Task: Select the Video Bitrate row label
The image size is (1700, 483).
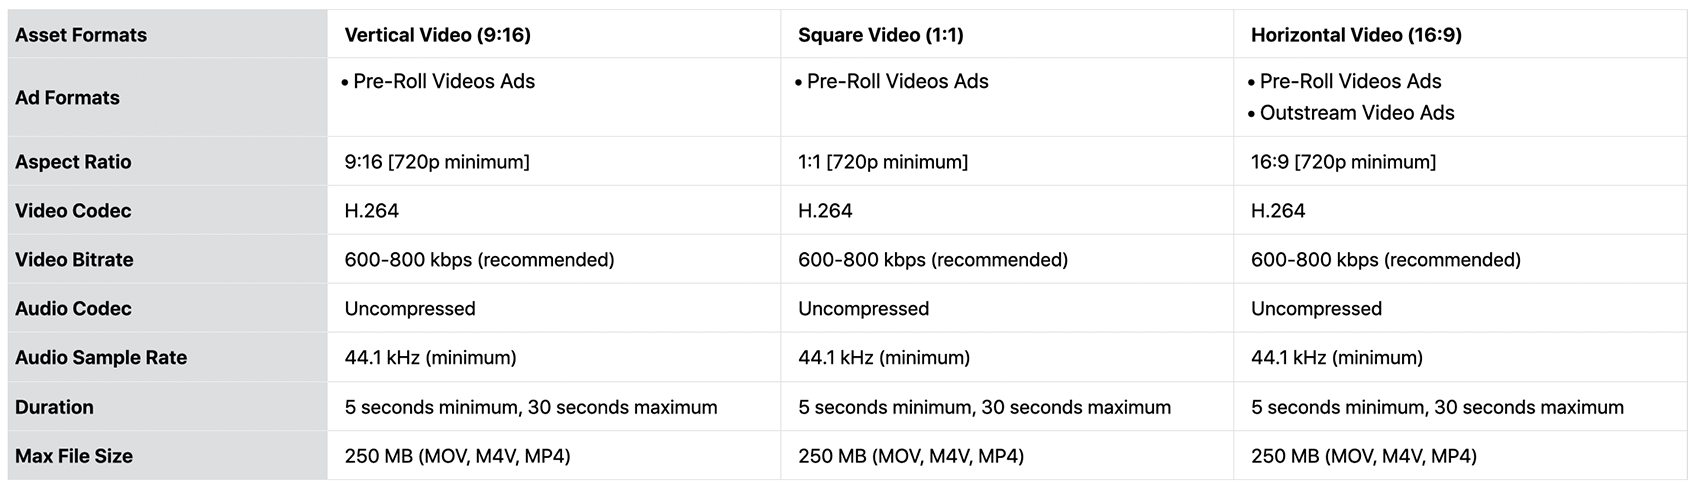Action: 74,260
